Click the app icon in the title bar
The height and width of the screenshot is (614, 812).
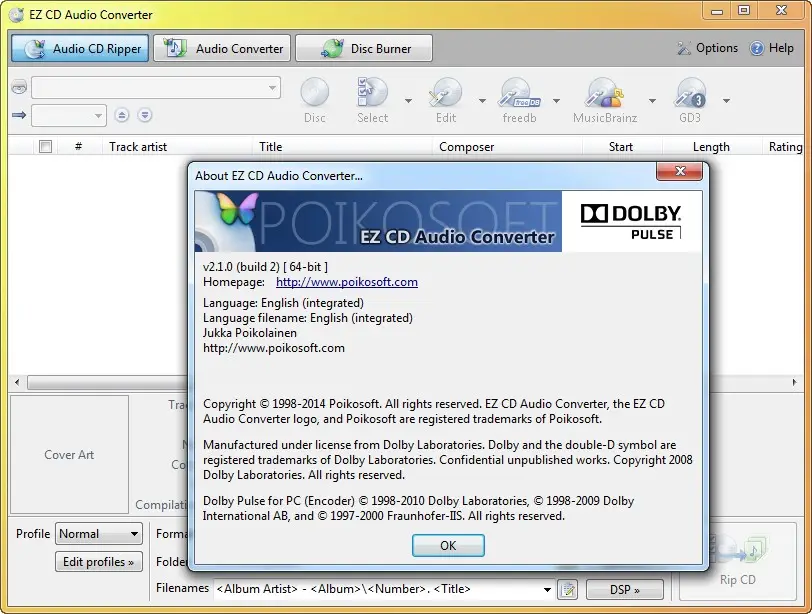point(17,14)
